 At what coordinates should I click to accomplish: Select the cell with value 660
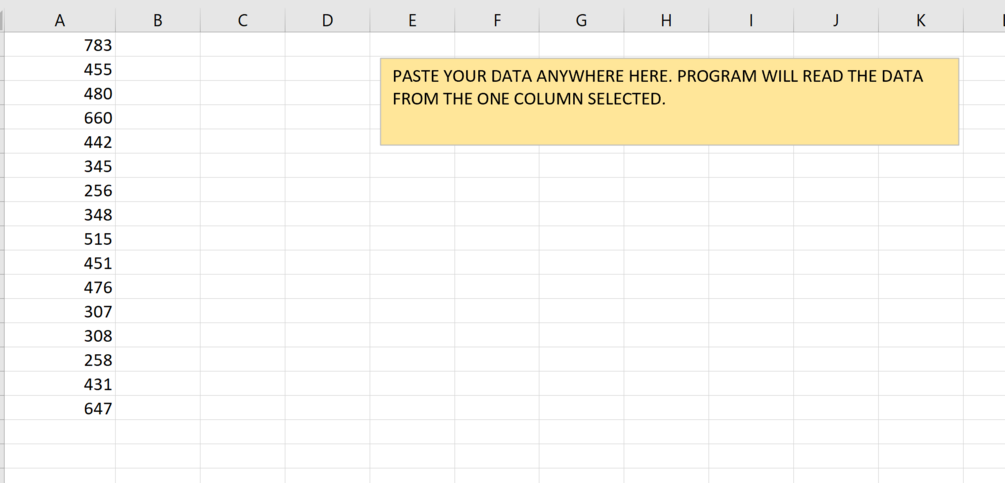(x=60, y=118)
